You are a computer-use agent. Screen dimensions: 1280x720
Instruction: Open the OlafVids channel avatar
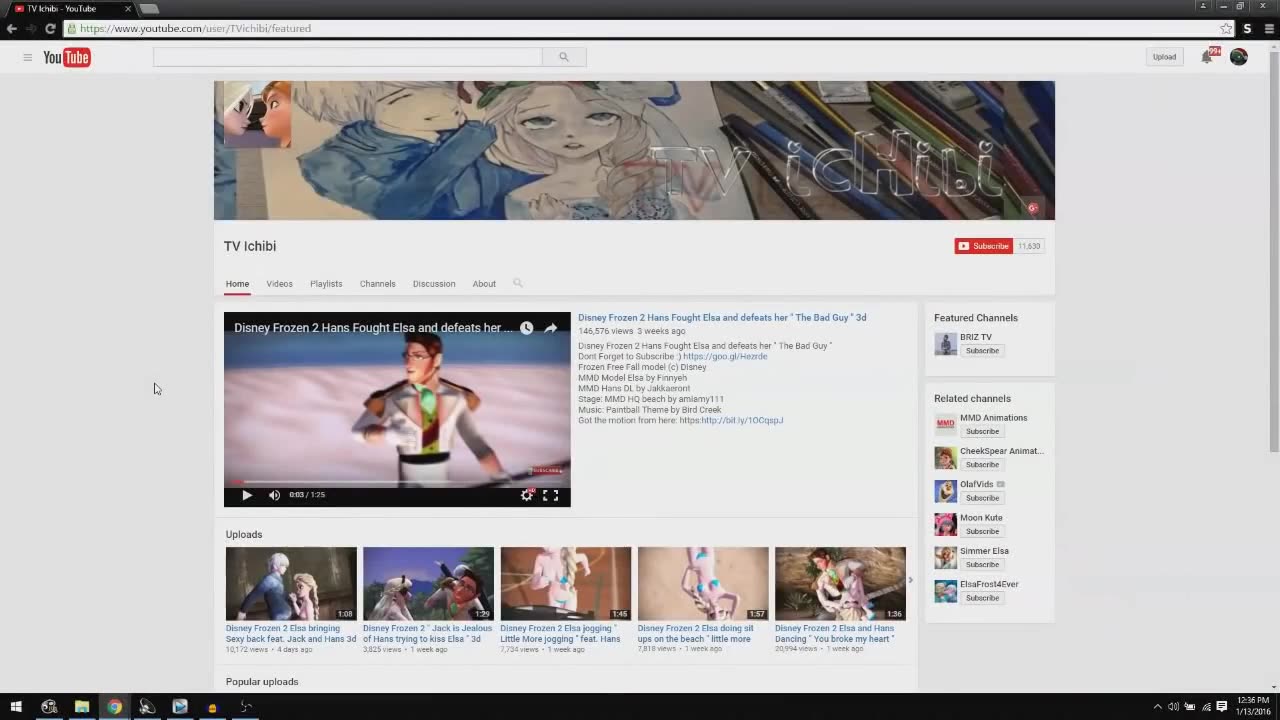coord(945,491)
